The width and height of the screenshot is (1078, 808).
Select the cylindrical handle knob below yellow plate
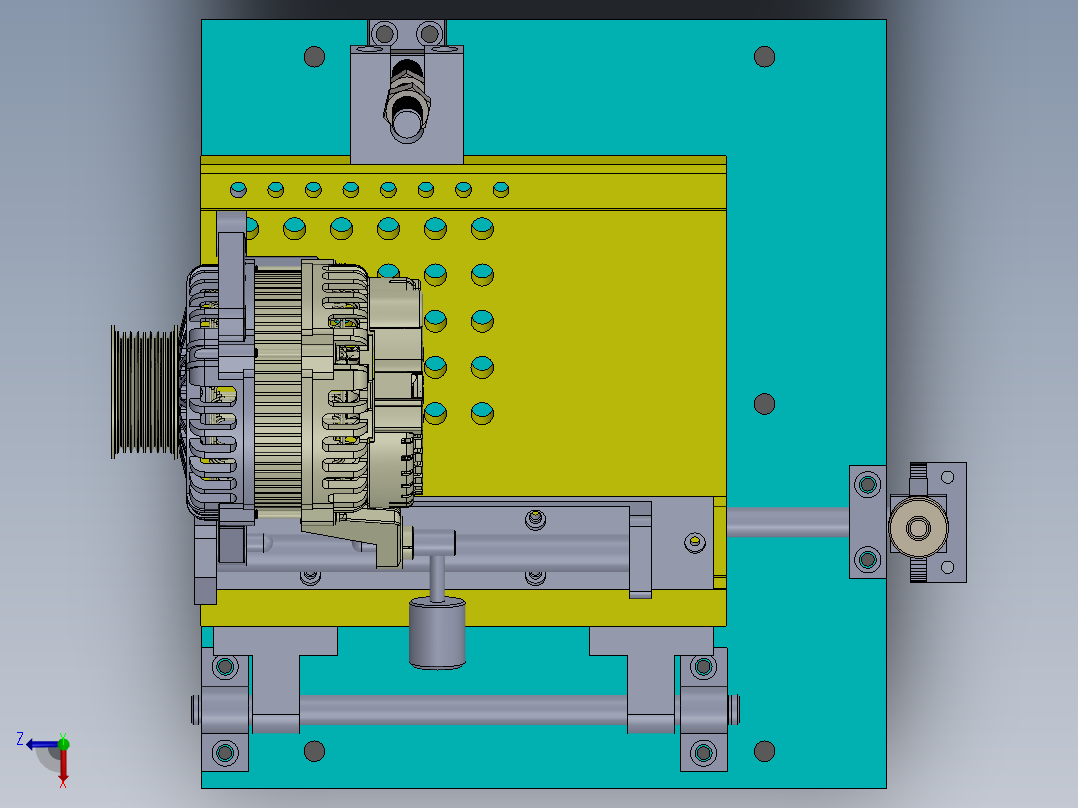[x=437, y=633]
